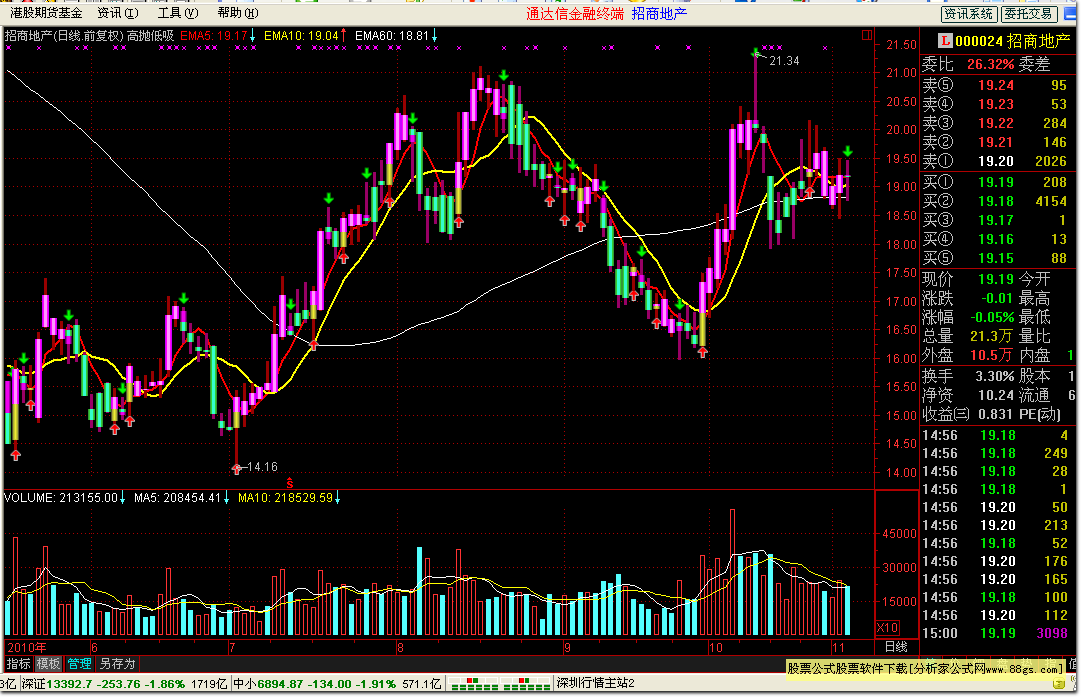Open the 工具(V) menu
The height and width of the screenshot is (697, 1082).
[178, 12]
